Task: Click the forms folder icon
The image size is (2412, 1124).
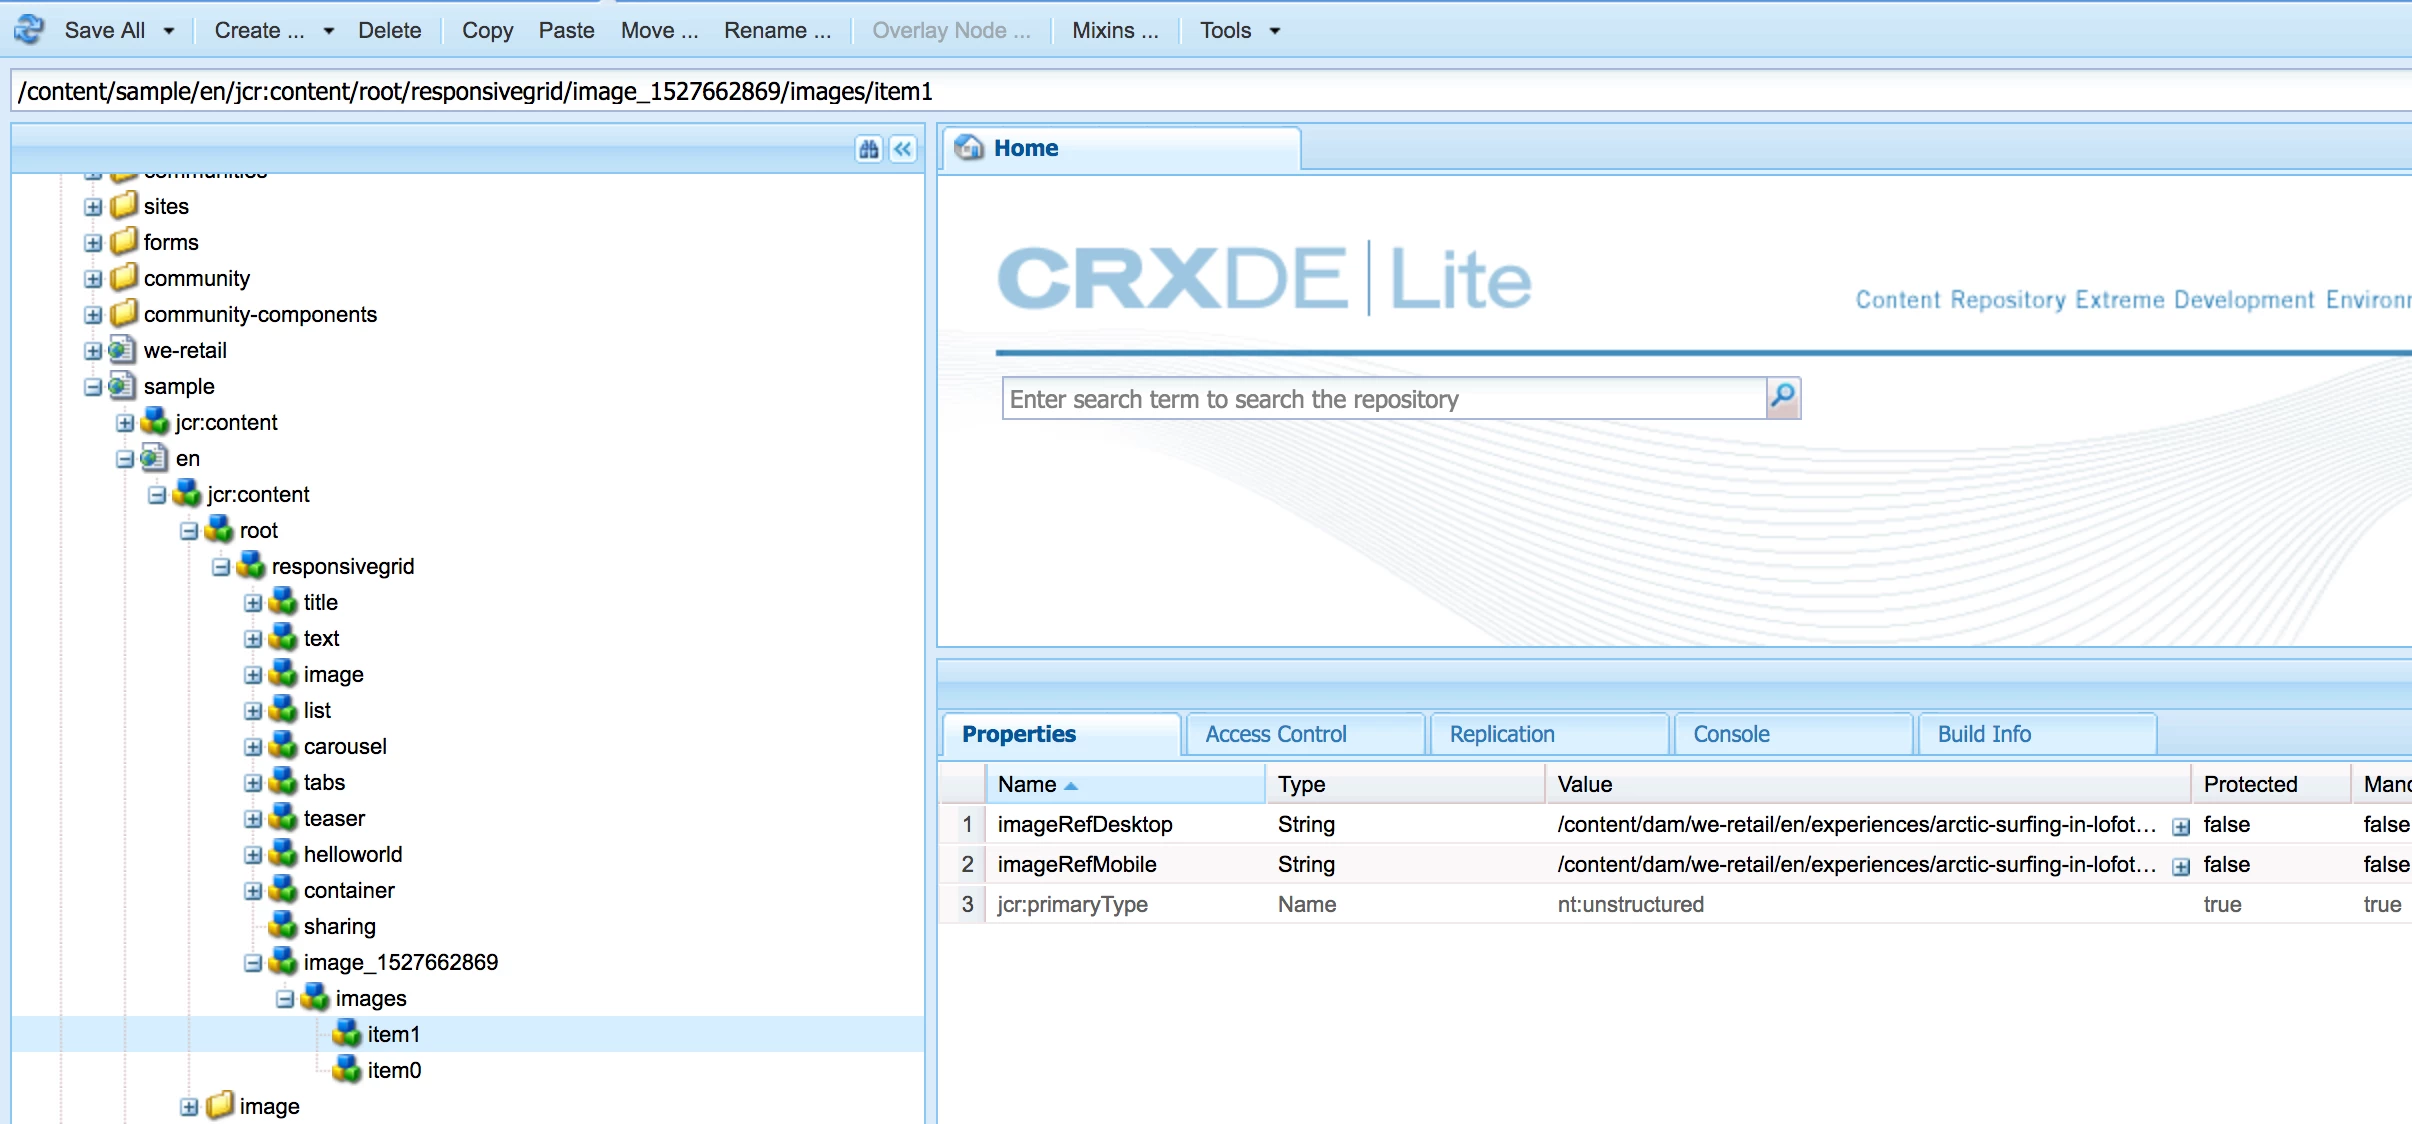Action: 124,241
